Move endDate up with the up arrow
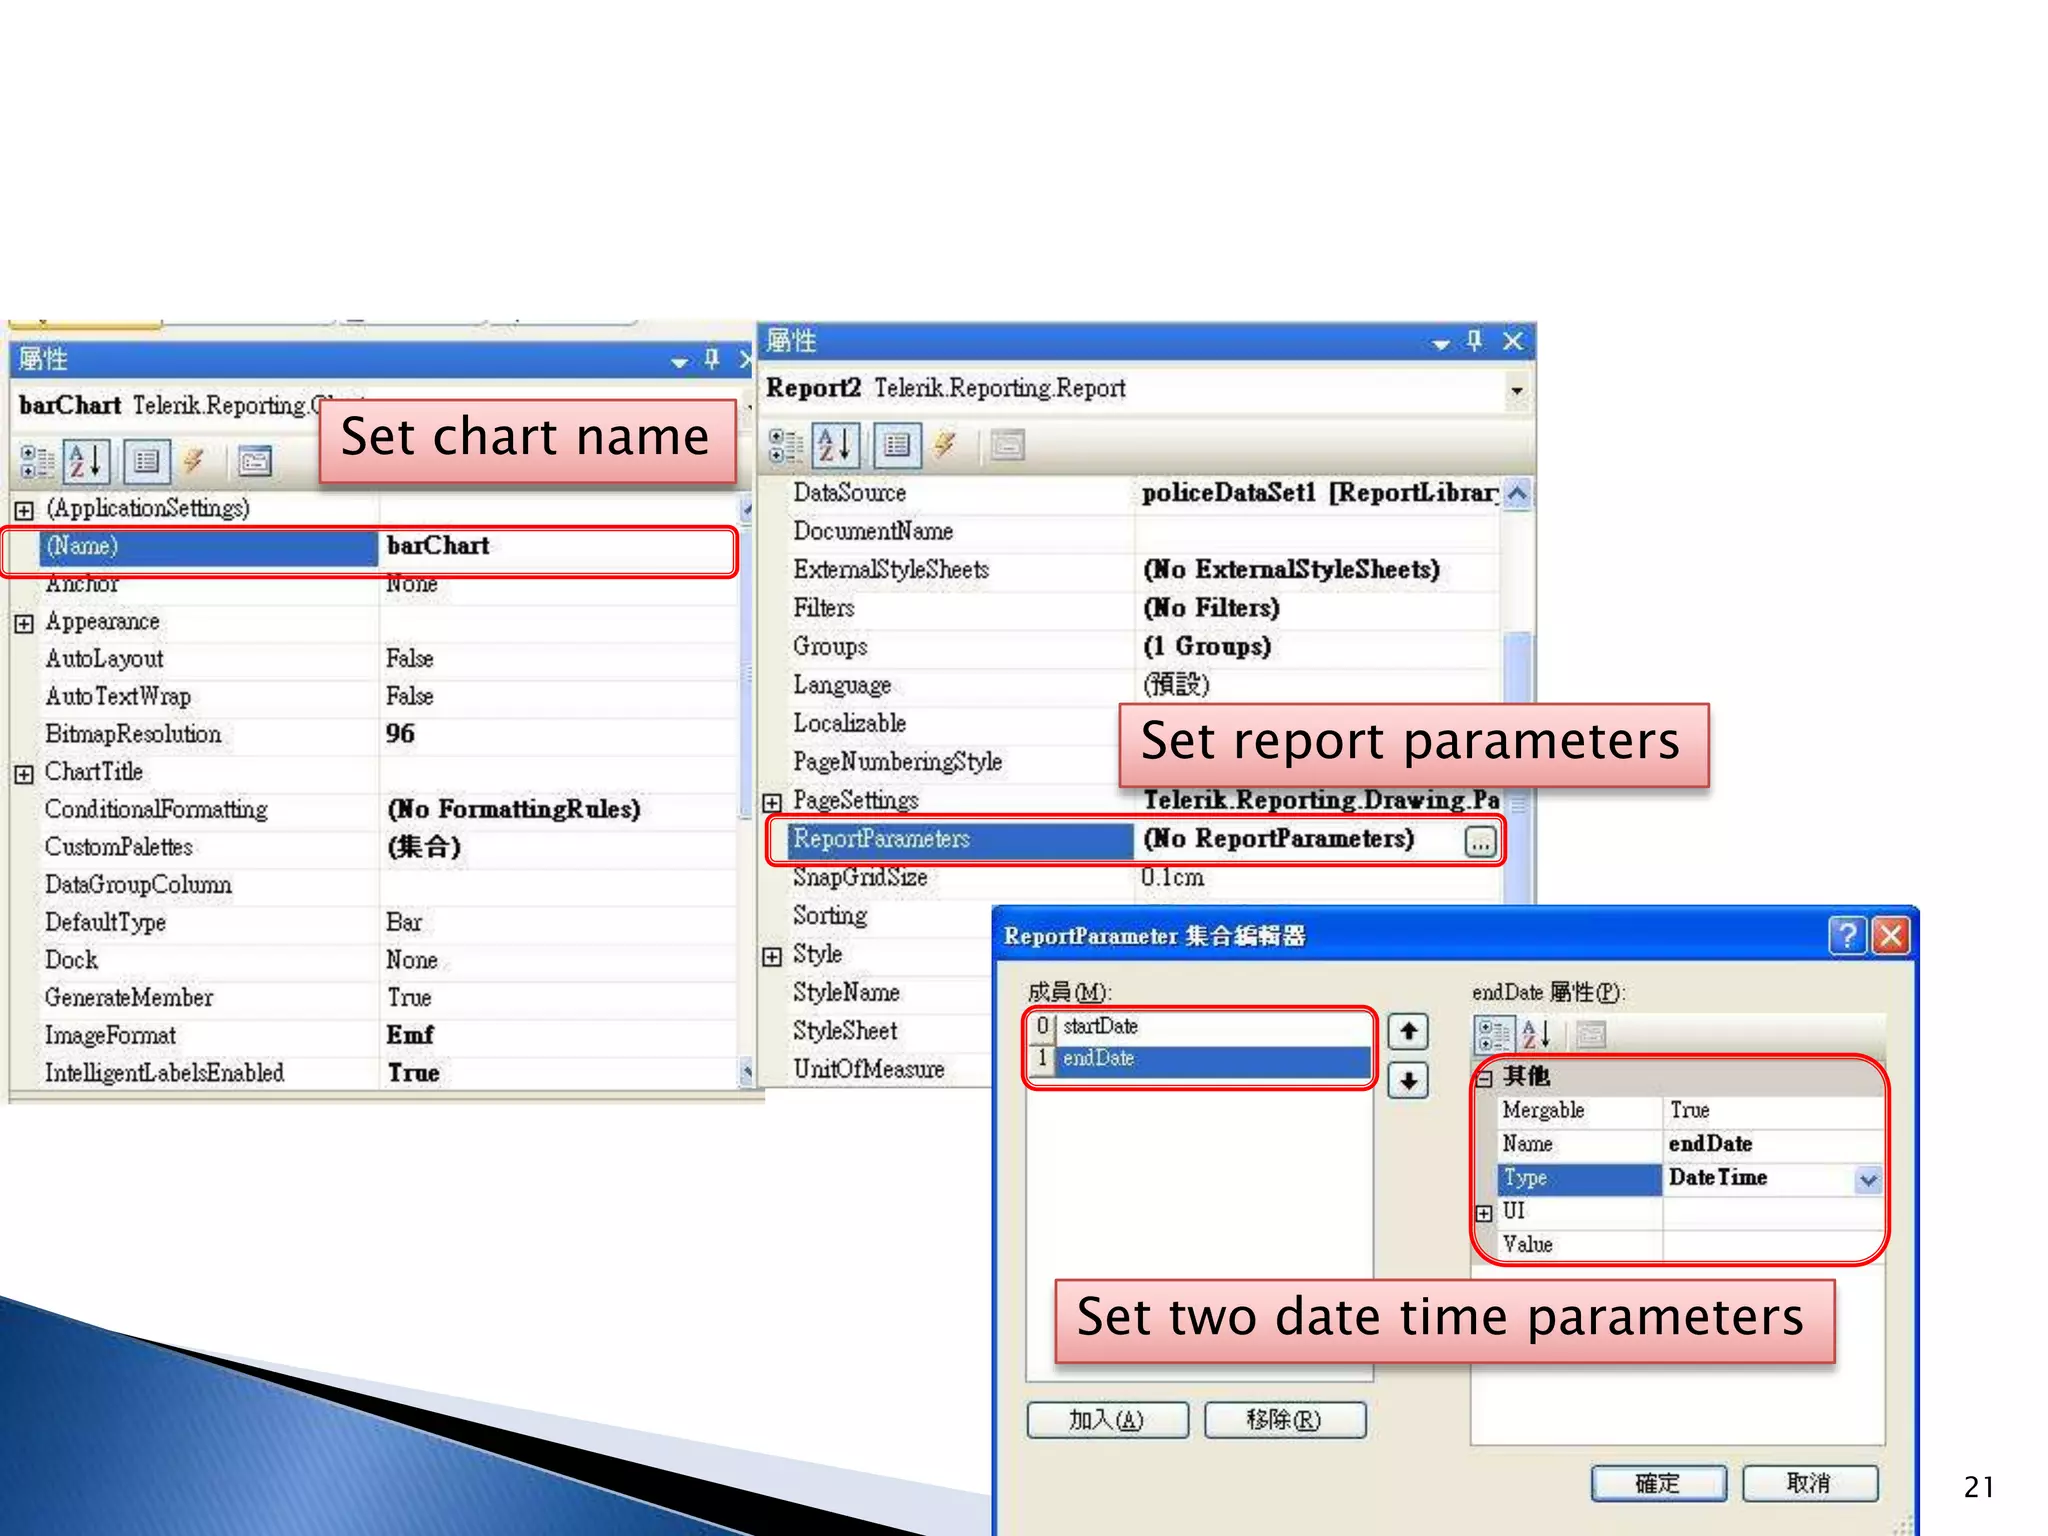 pyautogui.click(x=1408, y=1031)
